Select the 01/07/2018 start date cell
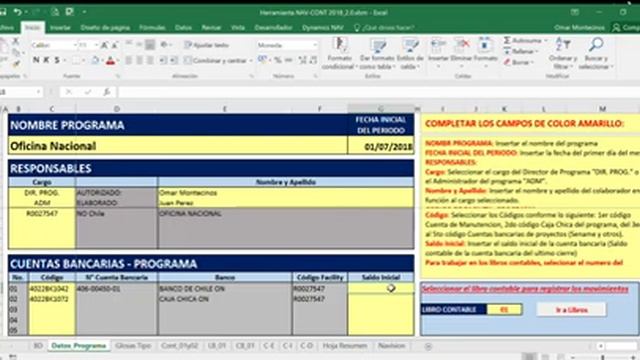This screenshot has height=360, width=640. [x=380, y=146]
